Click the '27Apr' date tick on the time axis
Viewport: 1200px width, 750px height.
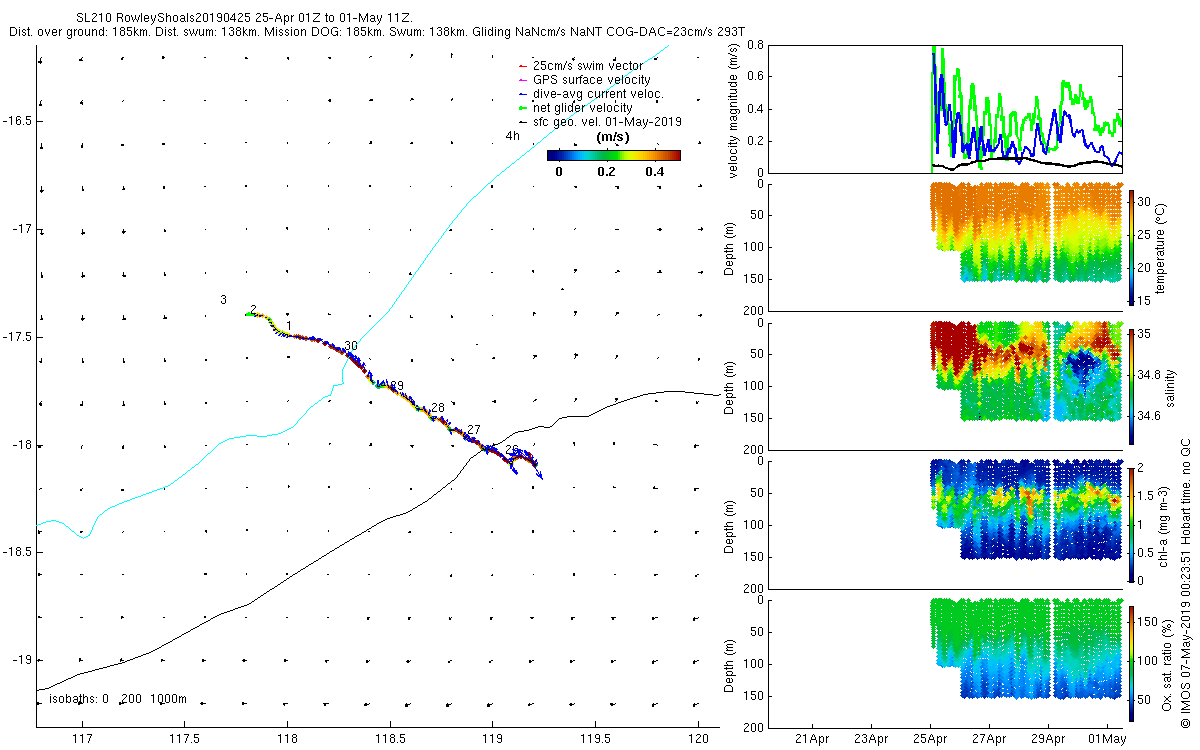click(x=990, y=740)
